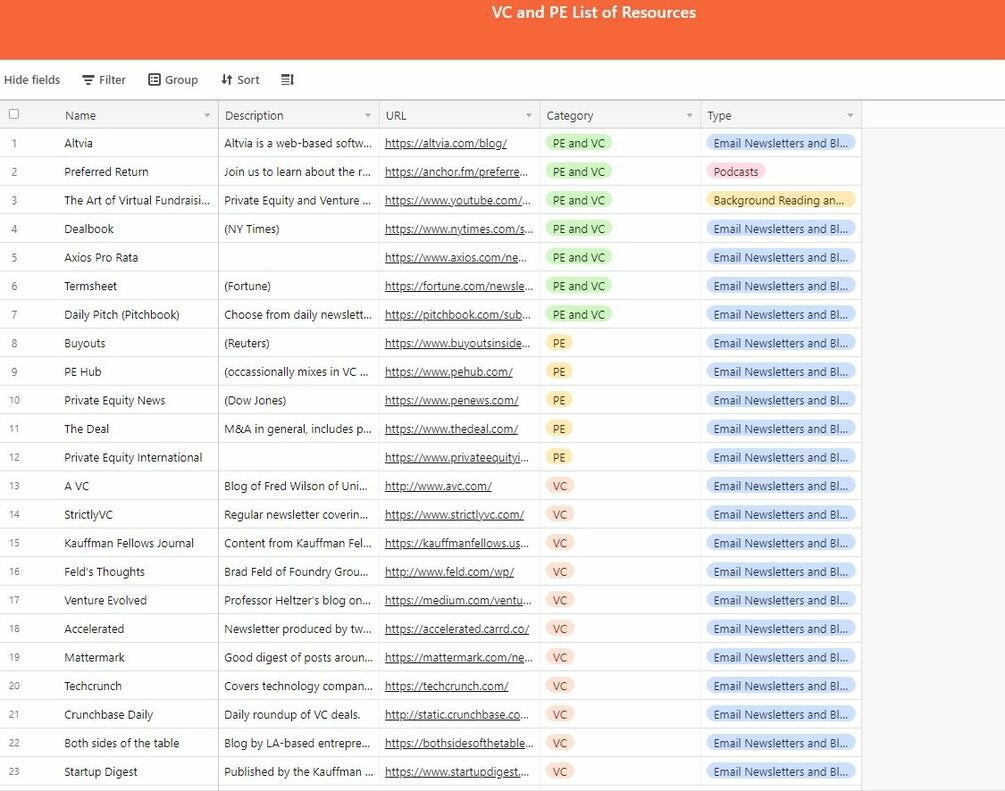Open the anchor.fm Preferred Return link

click(x=456, y=172)
